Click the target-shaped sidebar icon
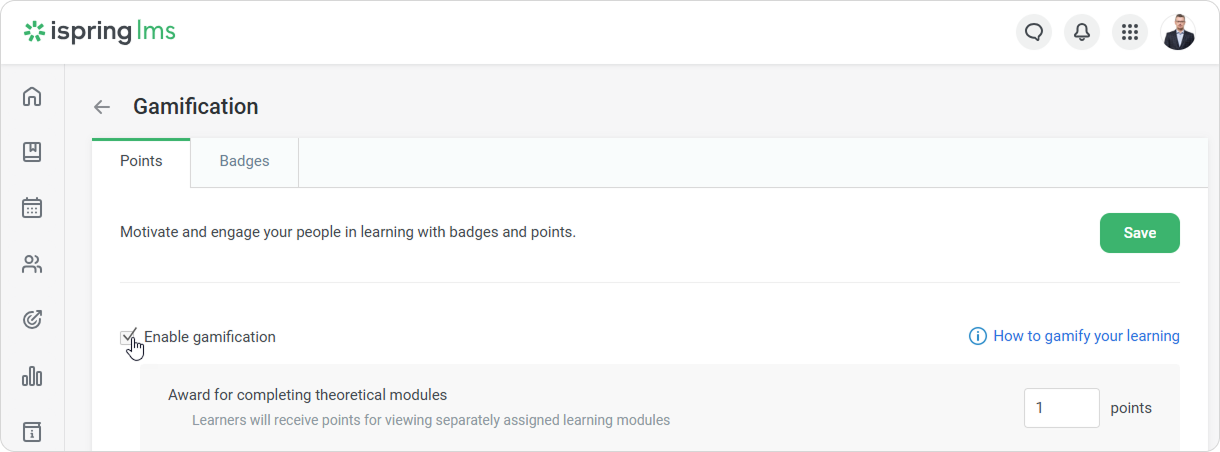Image resolution: width=1220 pixels, height=452 pixels. 32,320
